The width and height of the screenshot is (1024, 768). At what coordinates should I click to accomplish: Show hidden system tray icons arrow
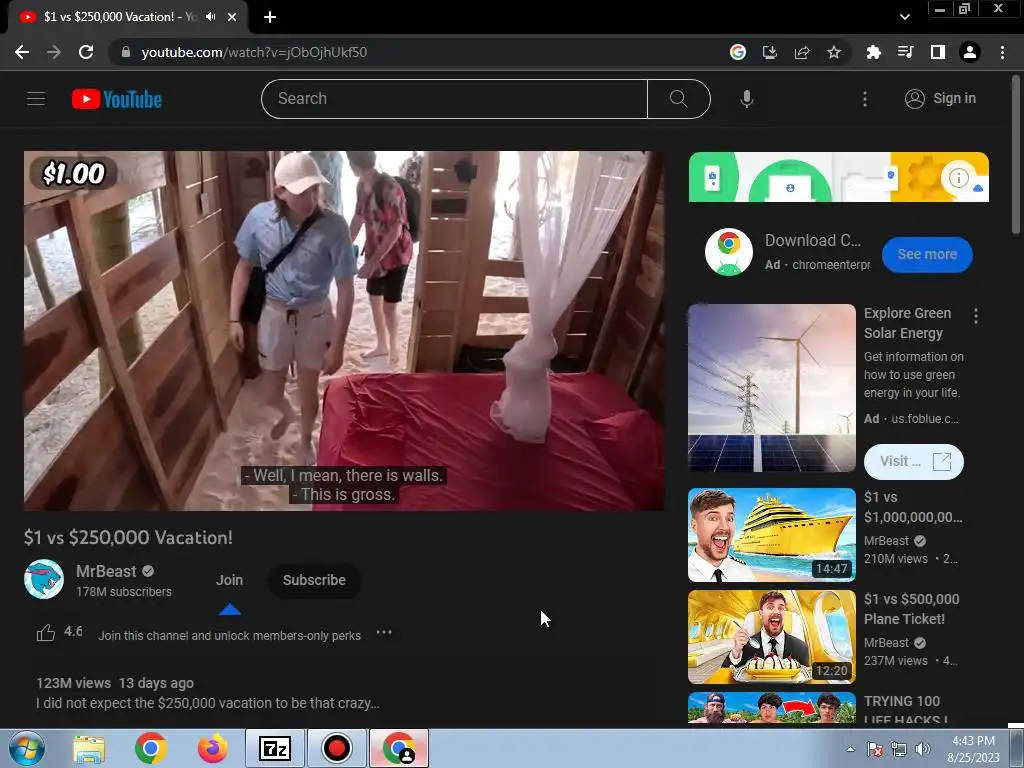click(x=850, y=749)
